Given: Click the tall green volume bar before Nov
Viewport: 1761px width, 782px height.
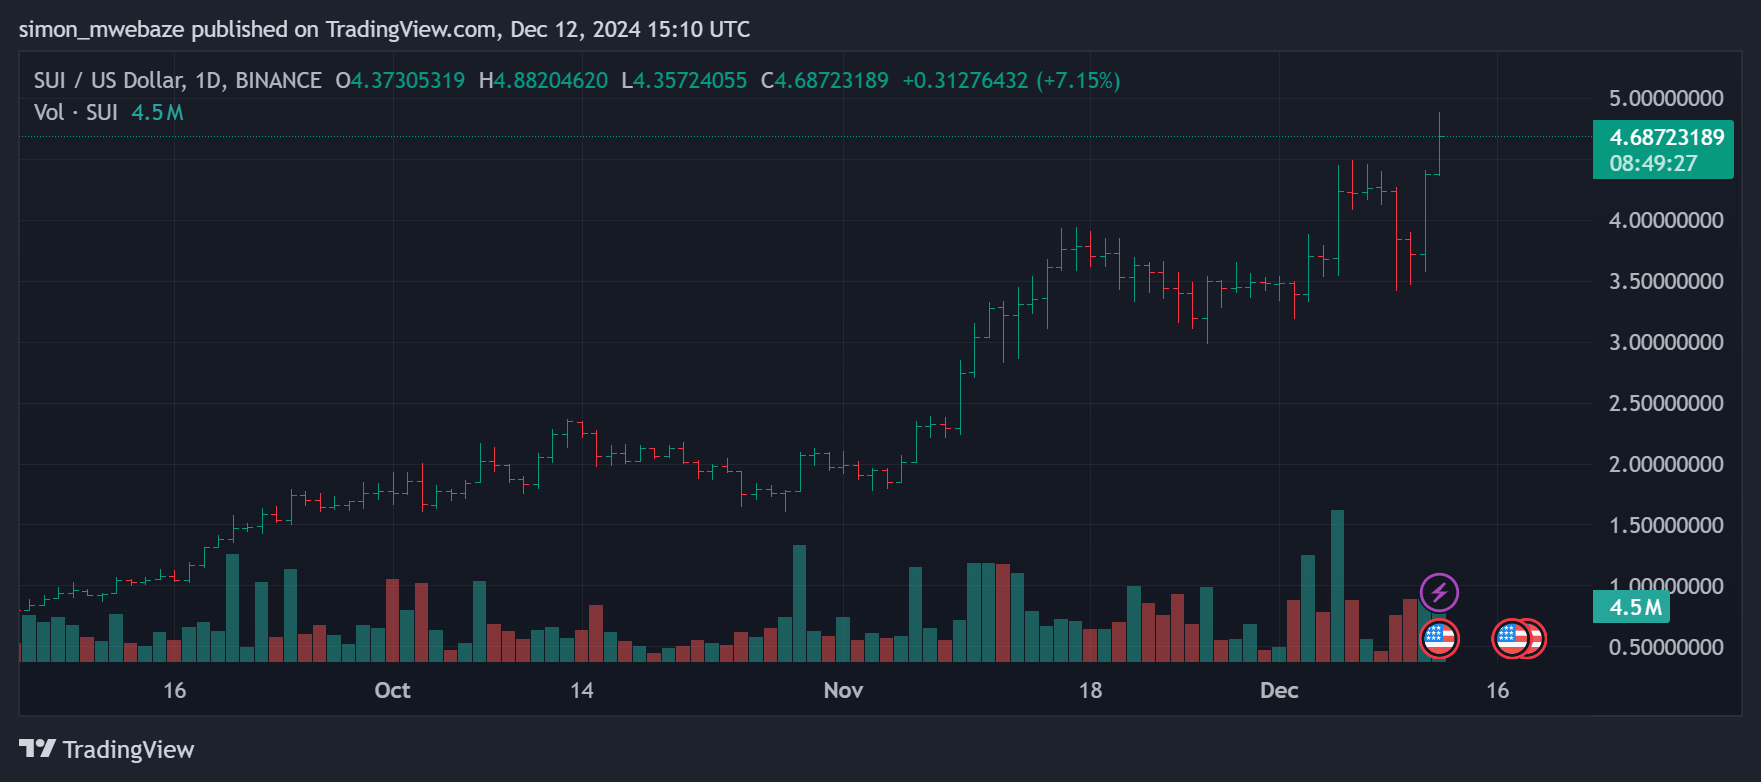Looking at the screenshot, I should [x=799, y=603].
